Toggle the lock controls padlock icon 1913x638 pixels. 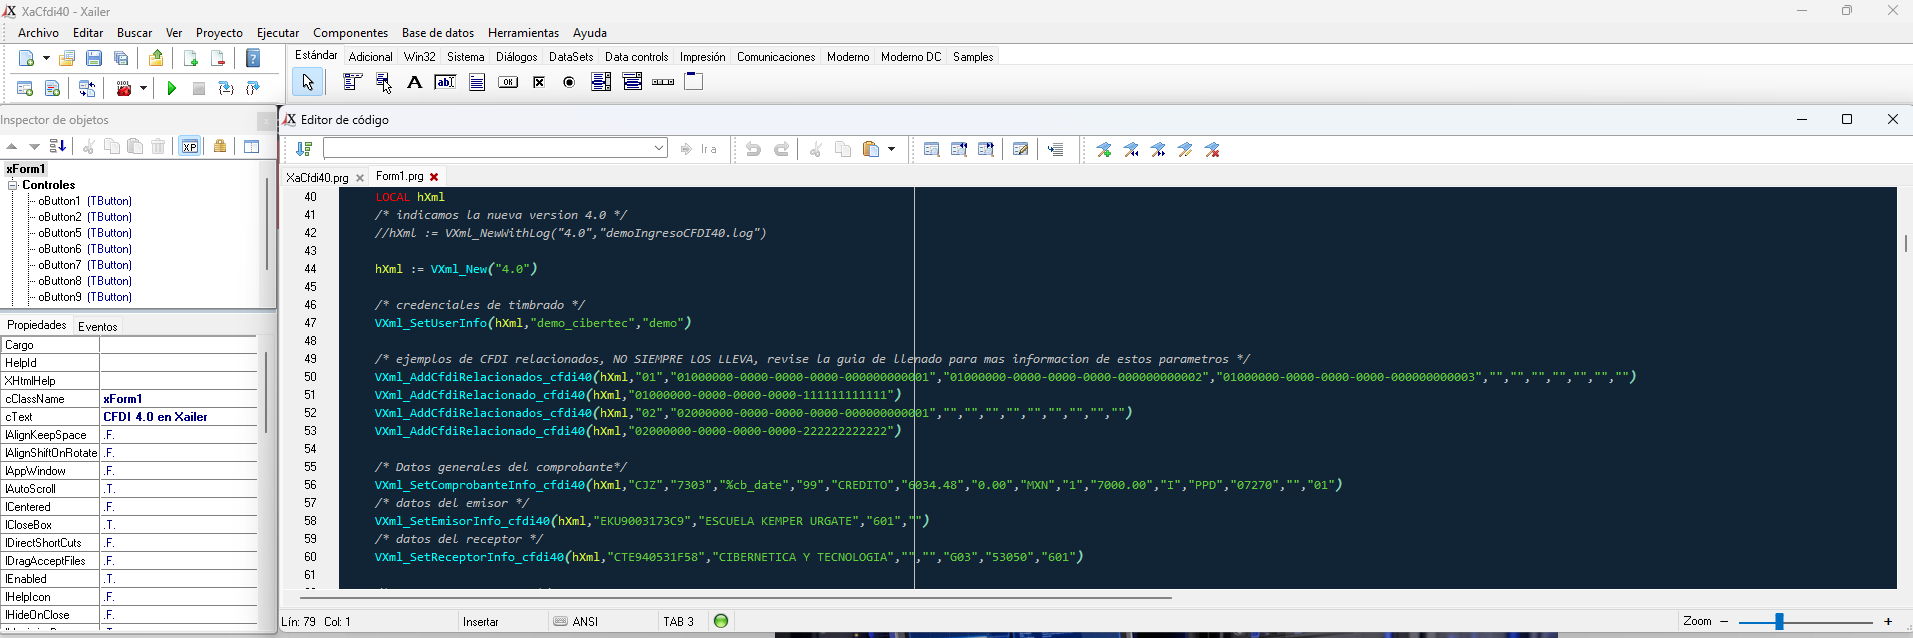pos(219,147)
